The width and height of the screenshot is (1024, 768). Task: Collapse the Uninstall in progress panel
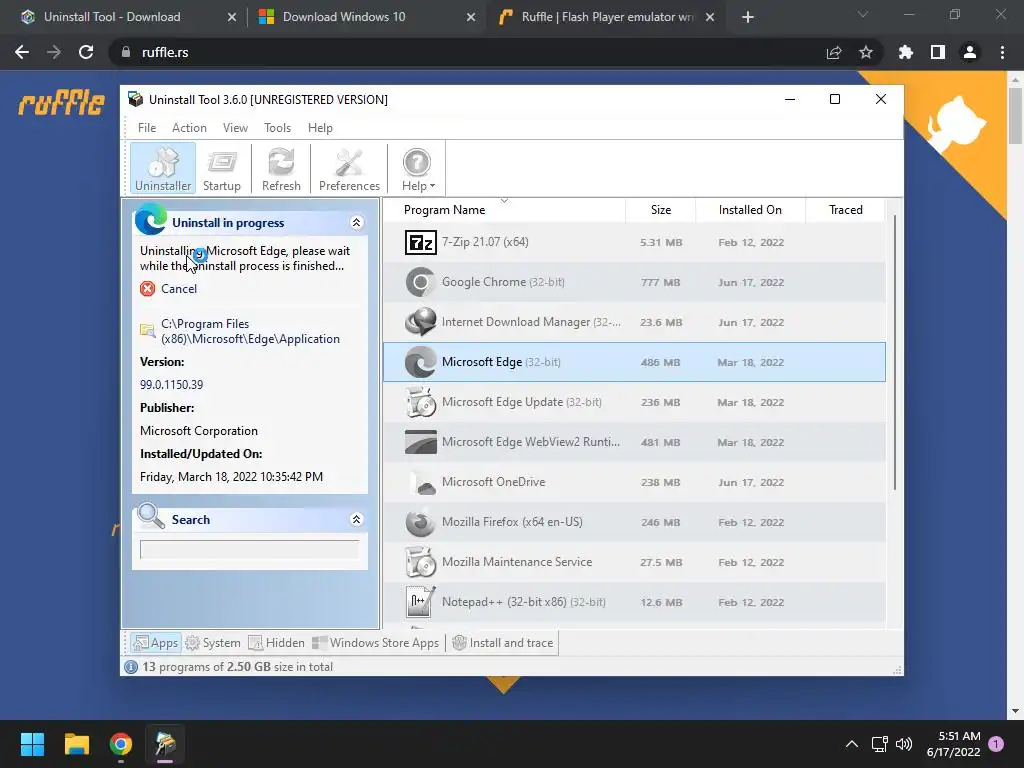pyautogui.click(x=357, y=223)
